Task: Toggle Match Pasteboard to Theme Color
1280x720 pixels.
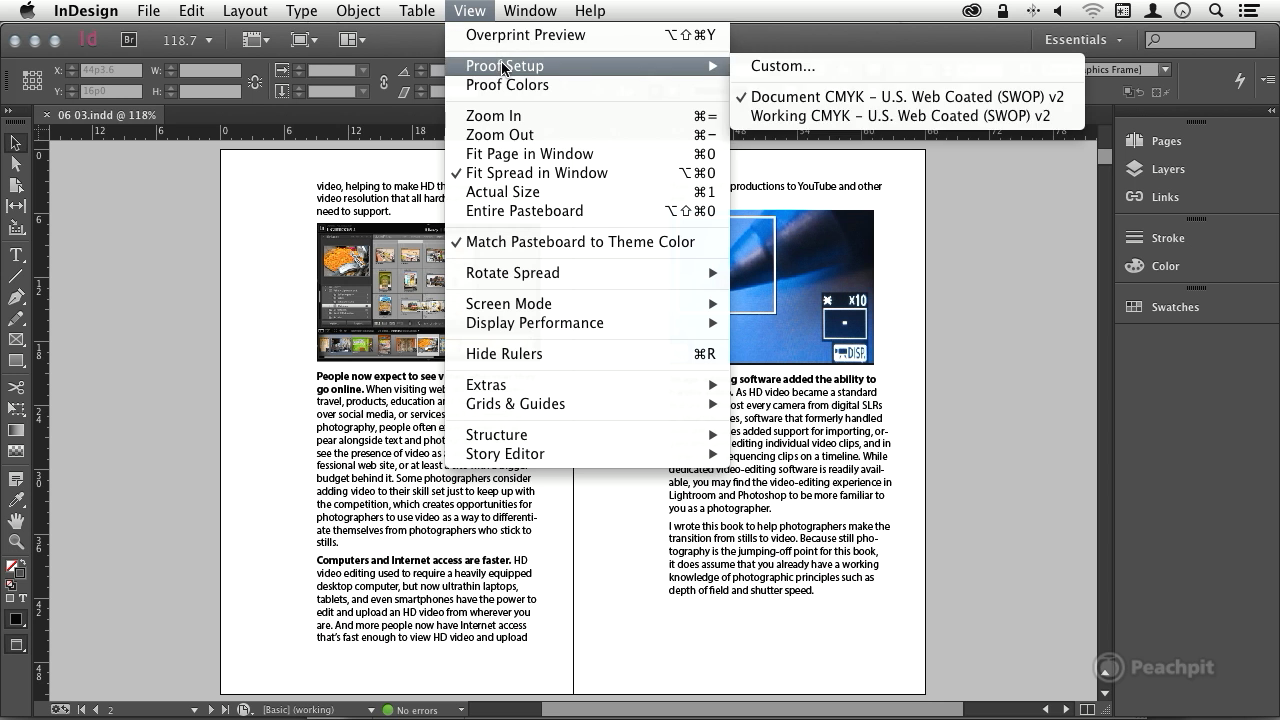Action: (x=587, y=242)
